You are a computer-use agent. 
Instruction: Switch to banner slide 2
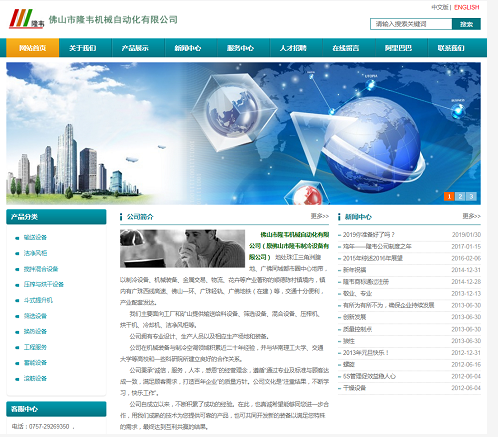[460, 196]
